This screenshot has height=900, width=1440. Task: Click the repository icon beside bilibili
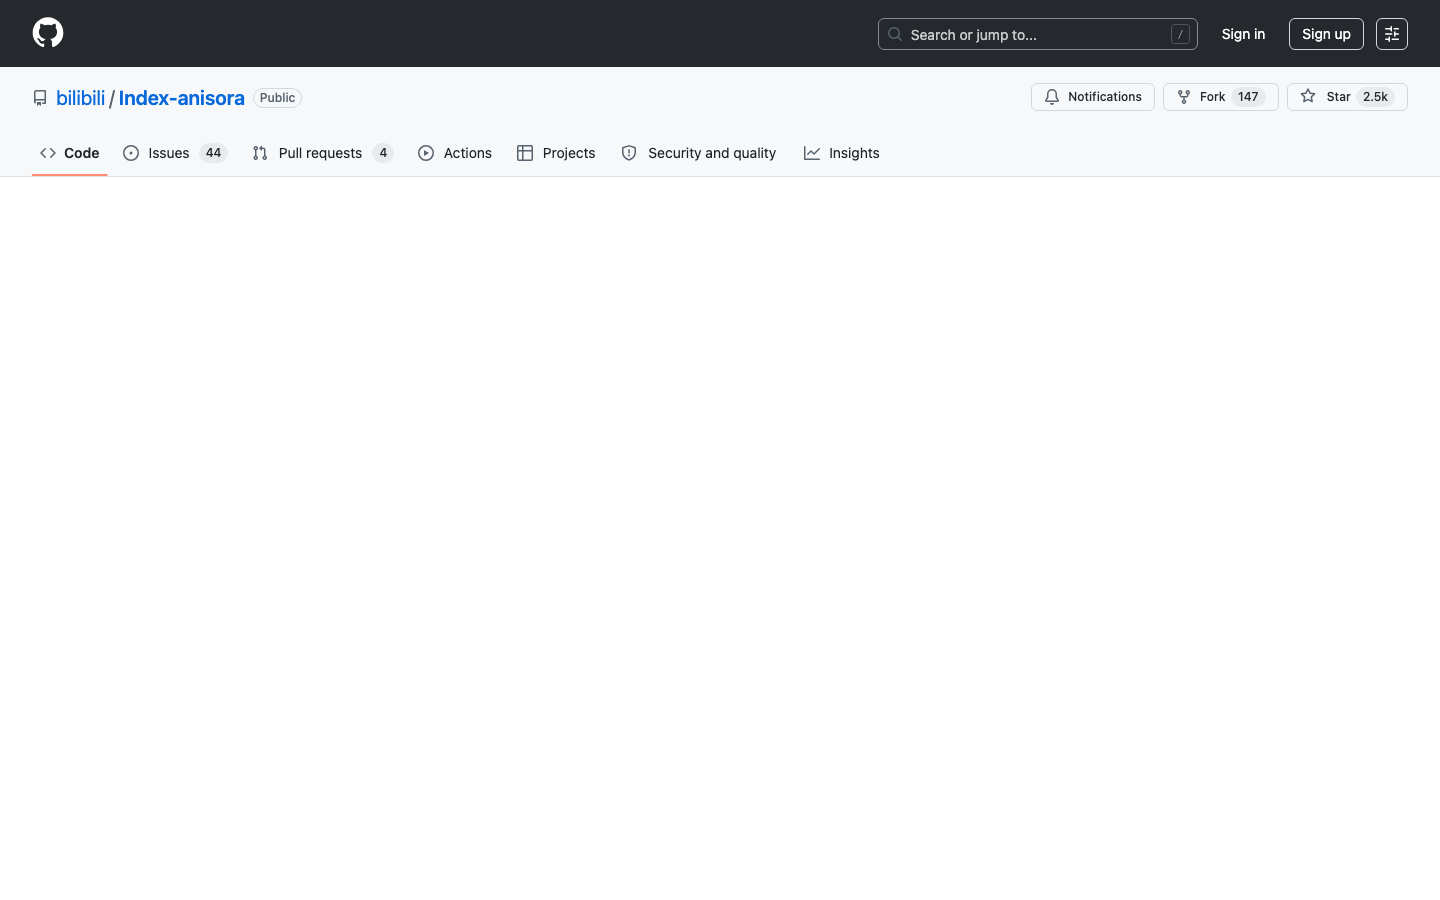pos(40,98)
